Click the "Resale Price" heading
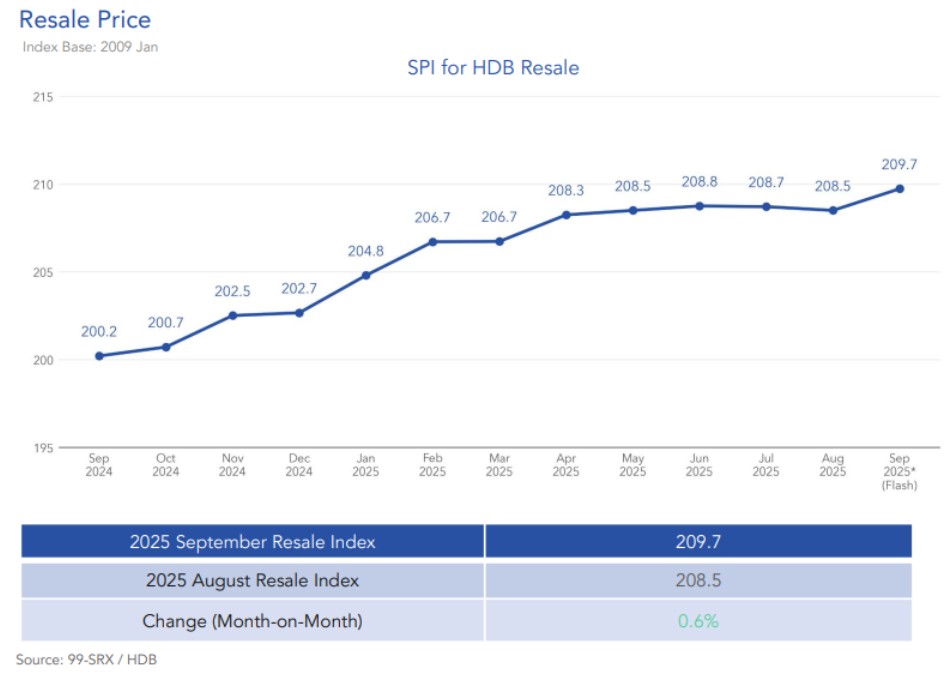The image size is (947, 685). 85,19
